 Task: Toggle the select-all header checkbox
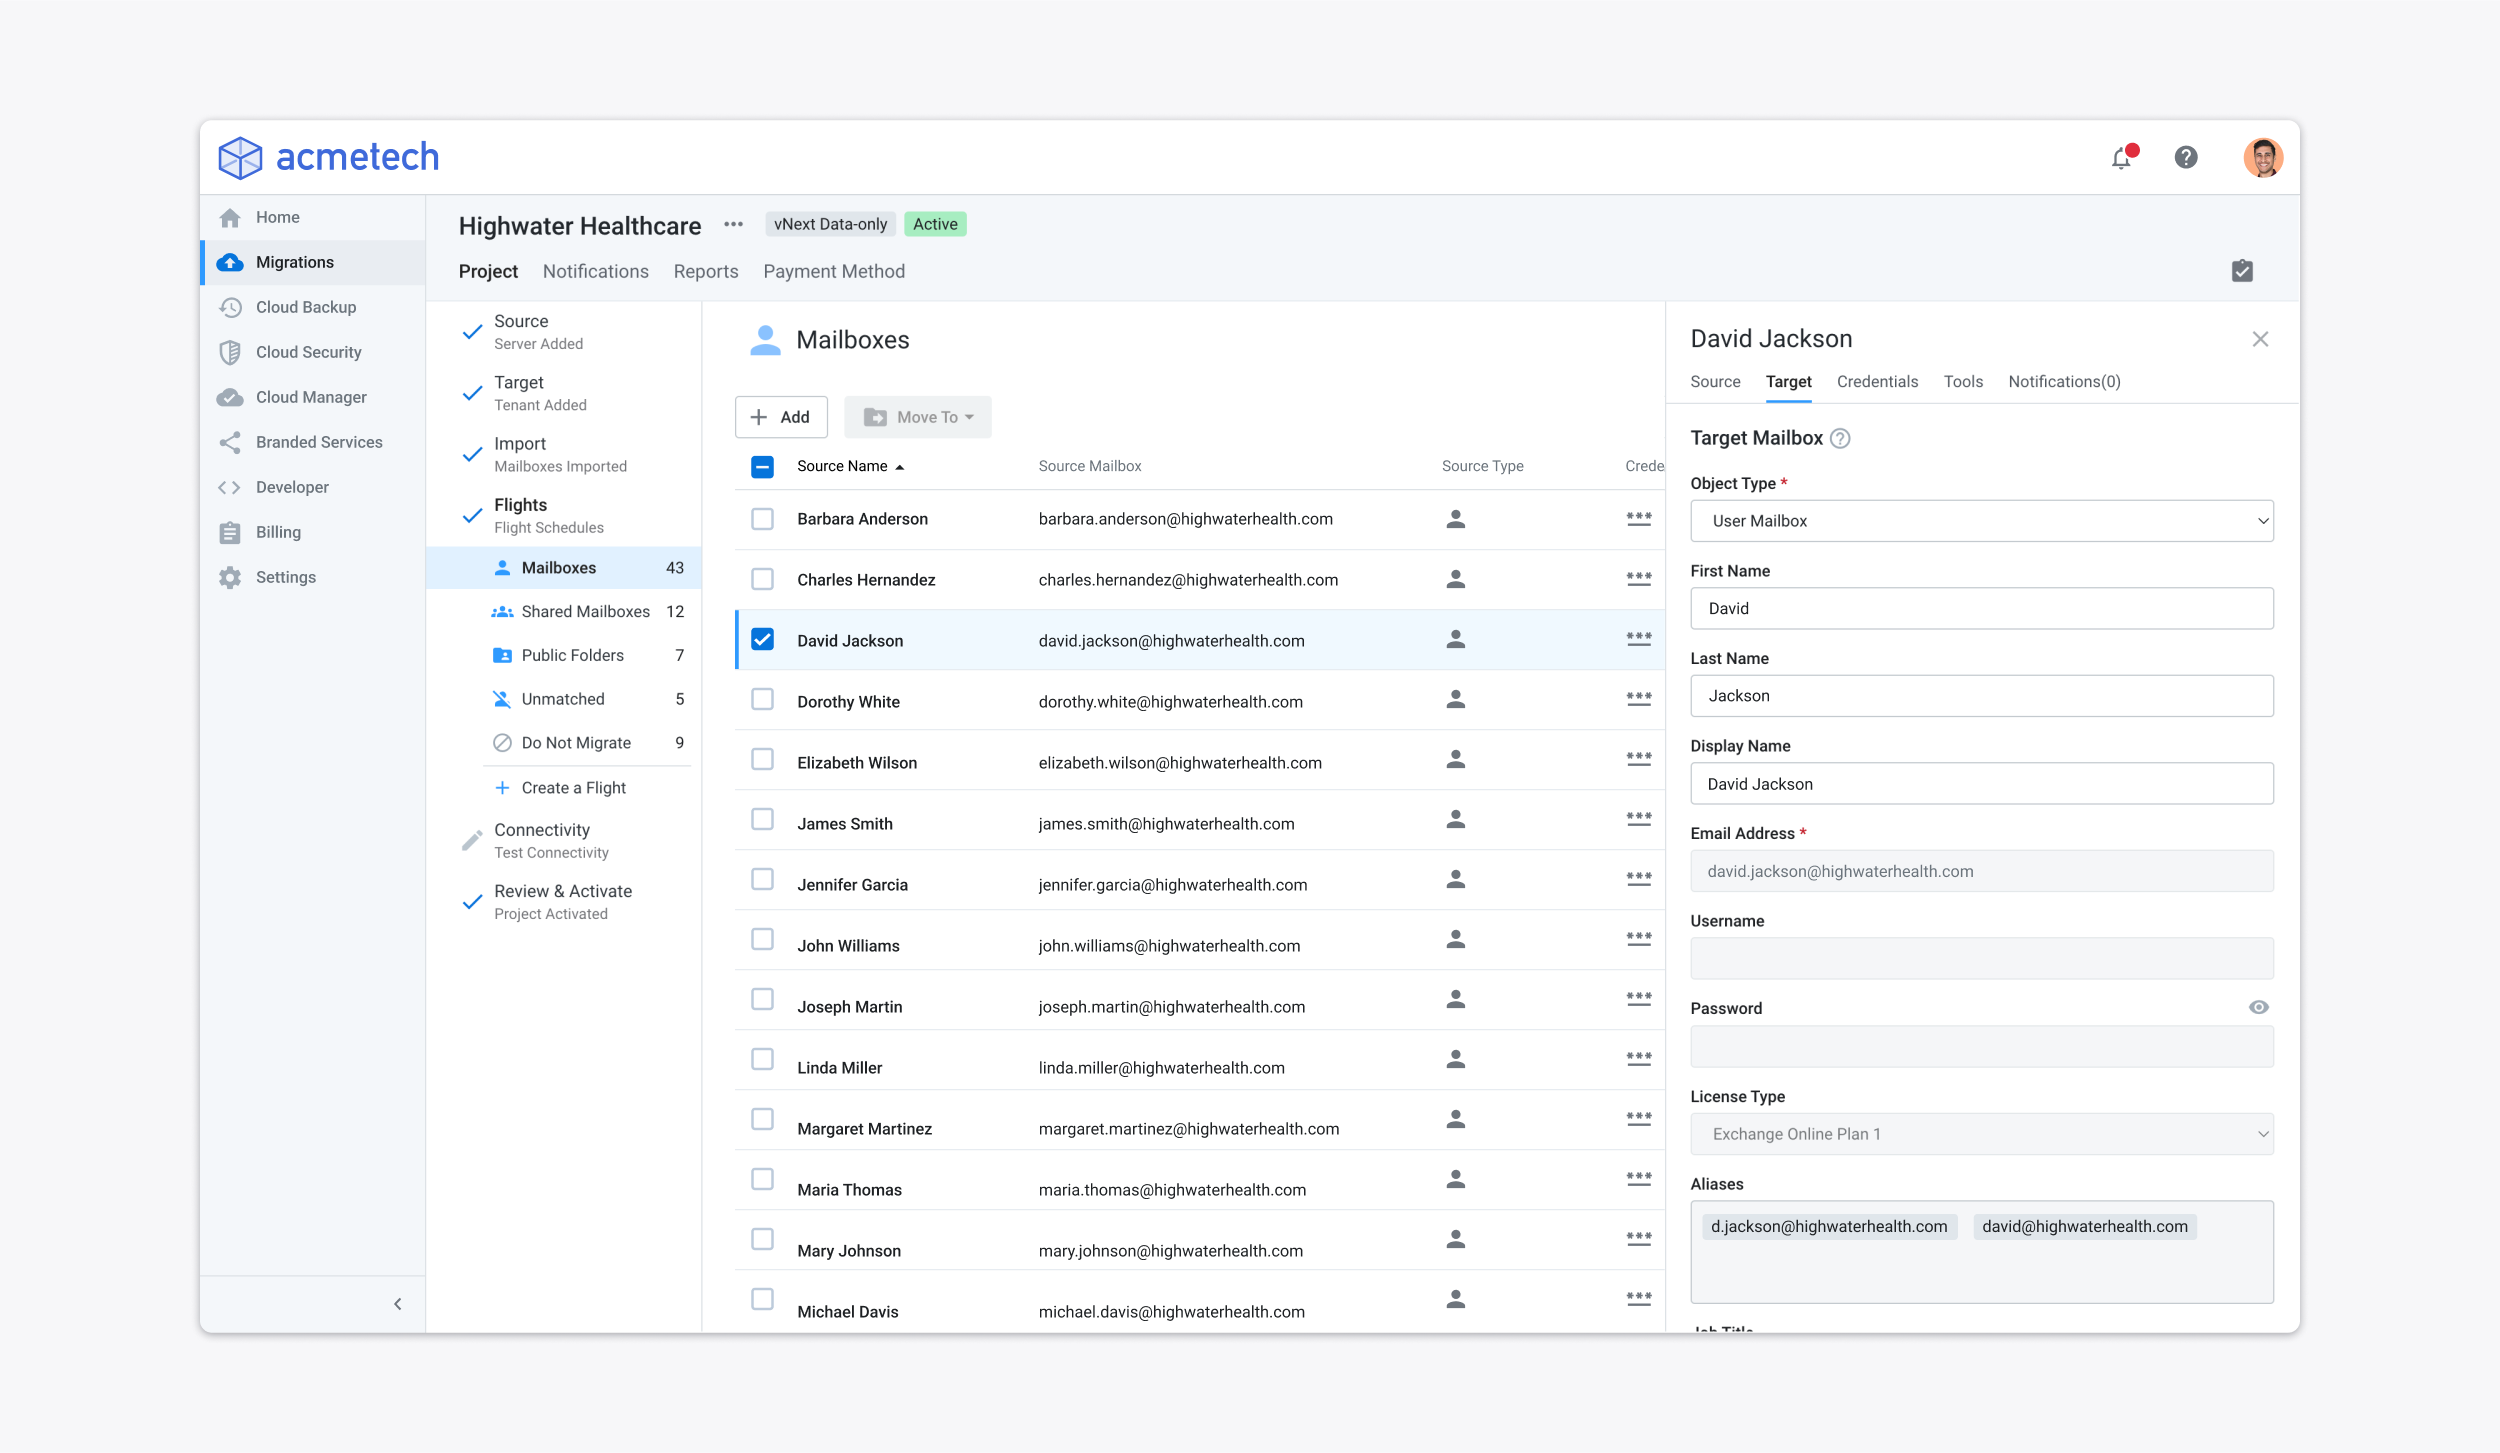(762, 466)
